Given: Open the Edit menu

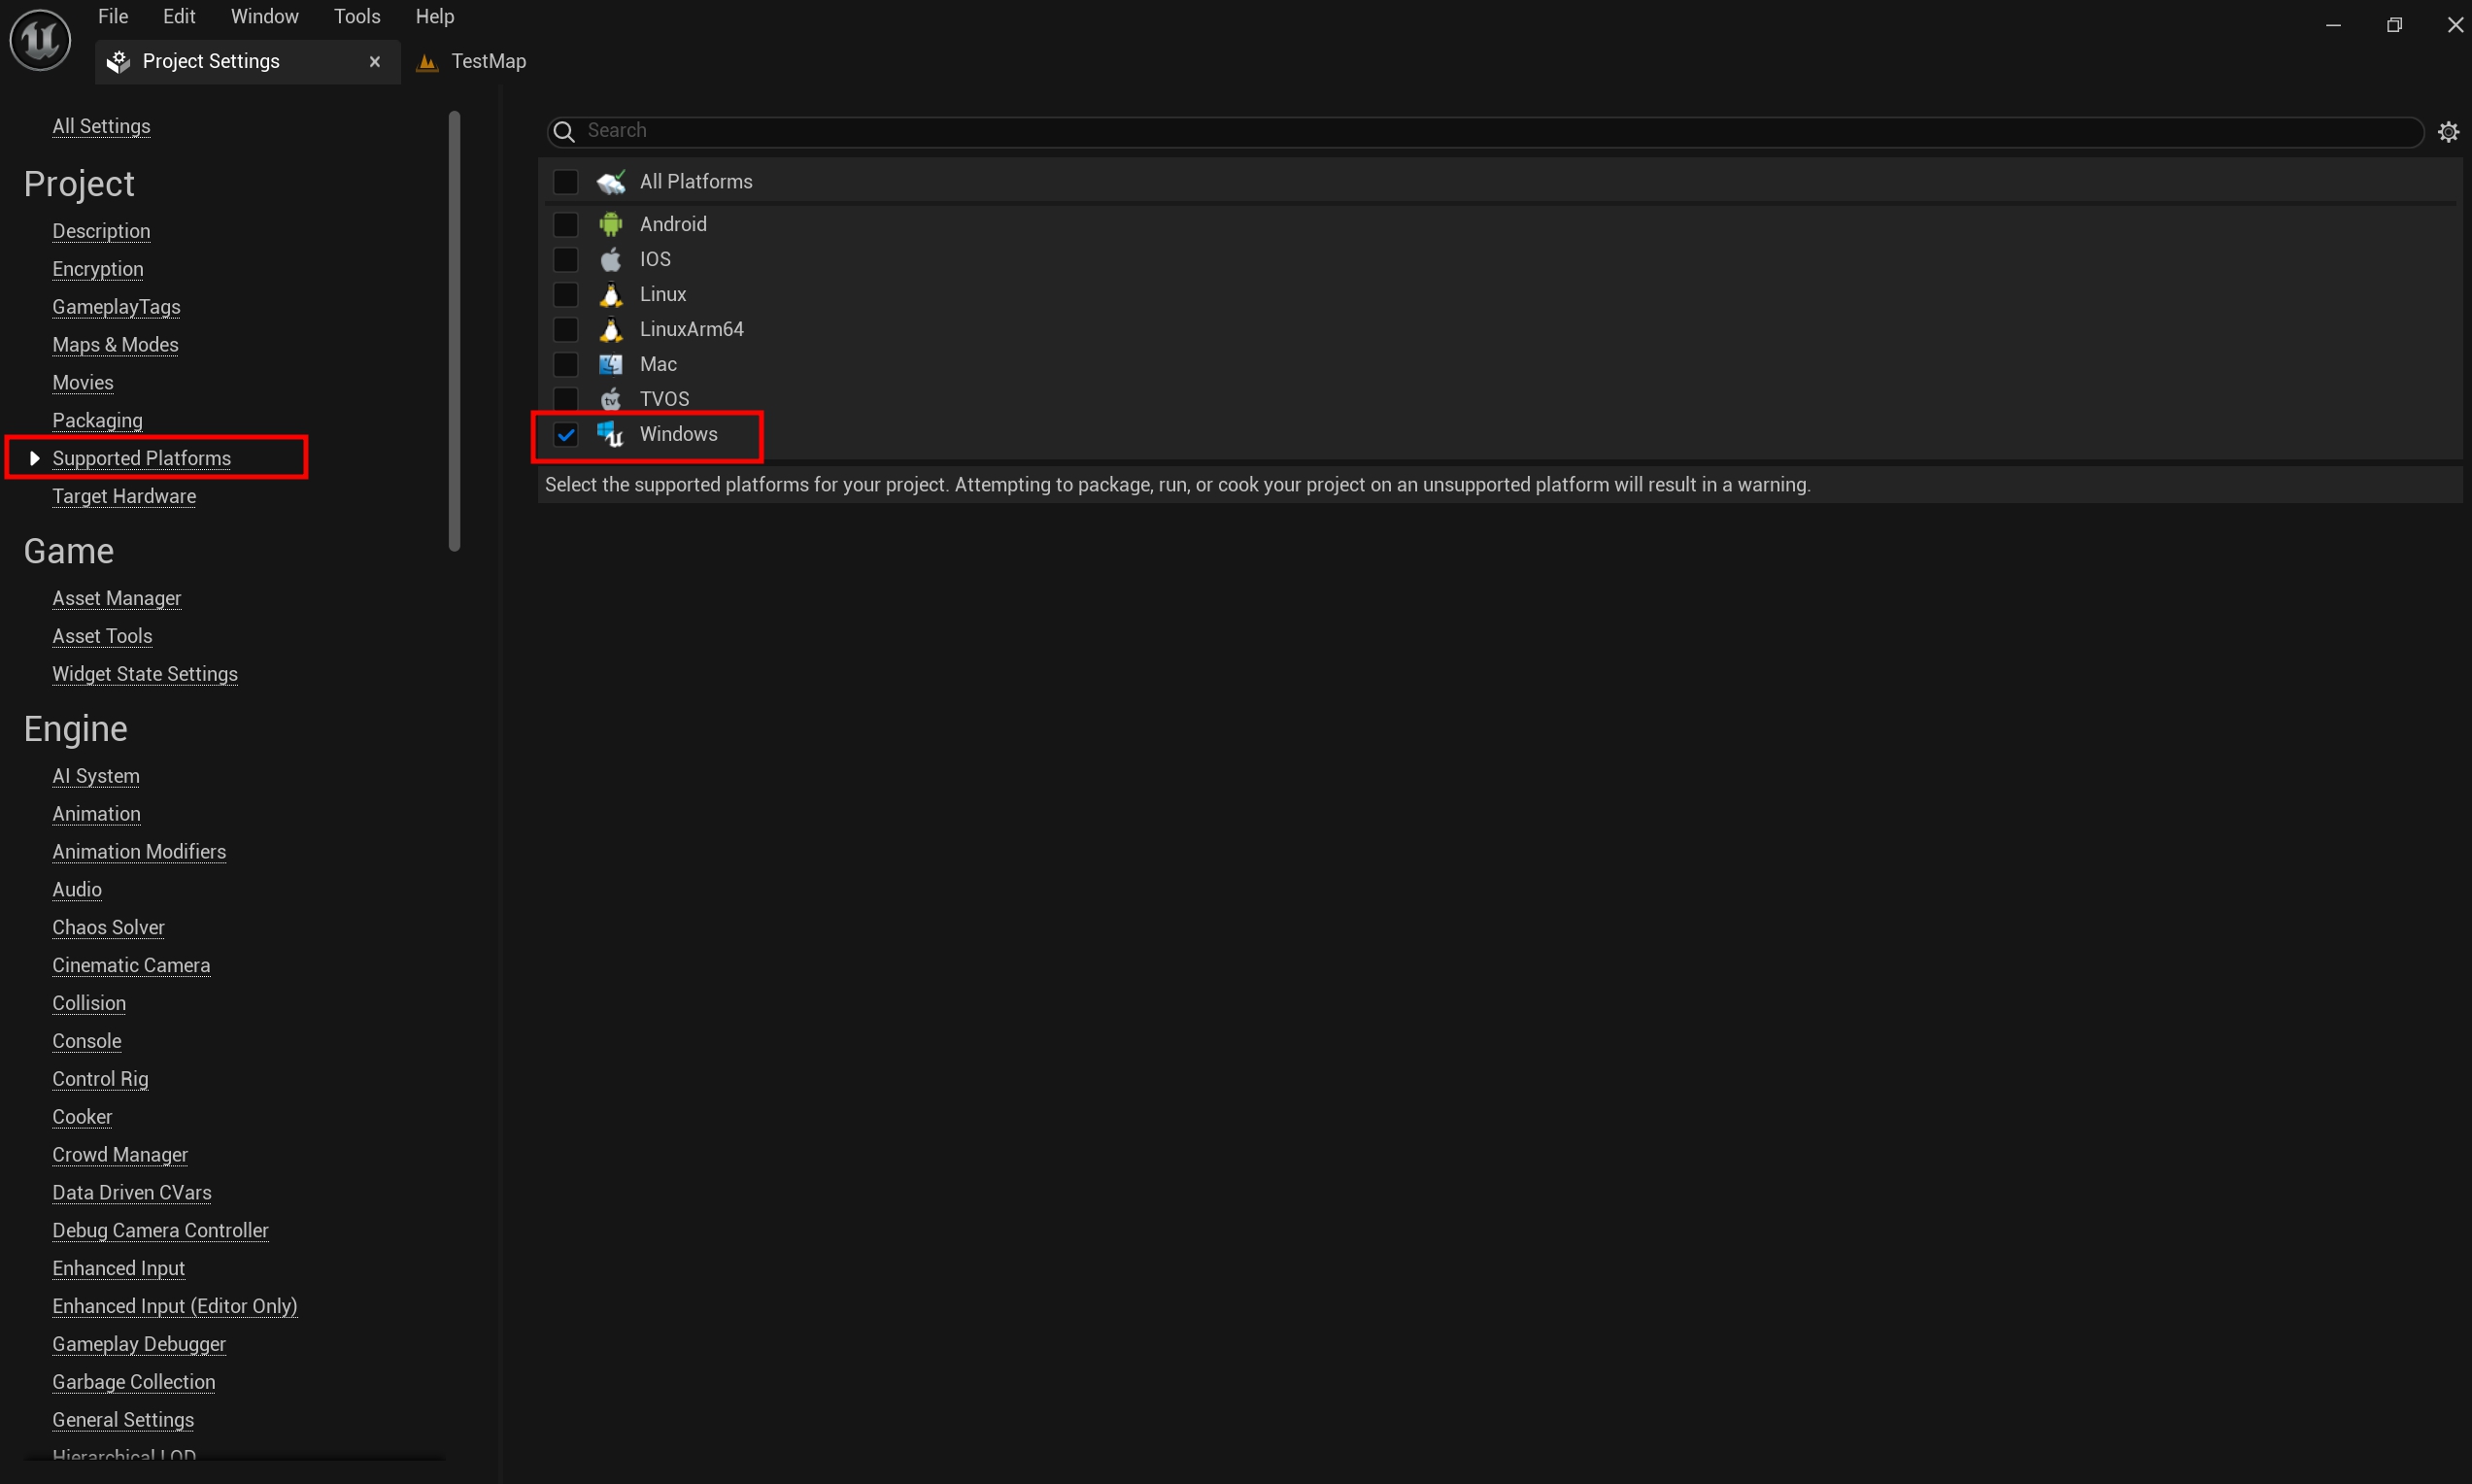Looking at the screenshot, I should (x=179, y=17).
